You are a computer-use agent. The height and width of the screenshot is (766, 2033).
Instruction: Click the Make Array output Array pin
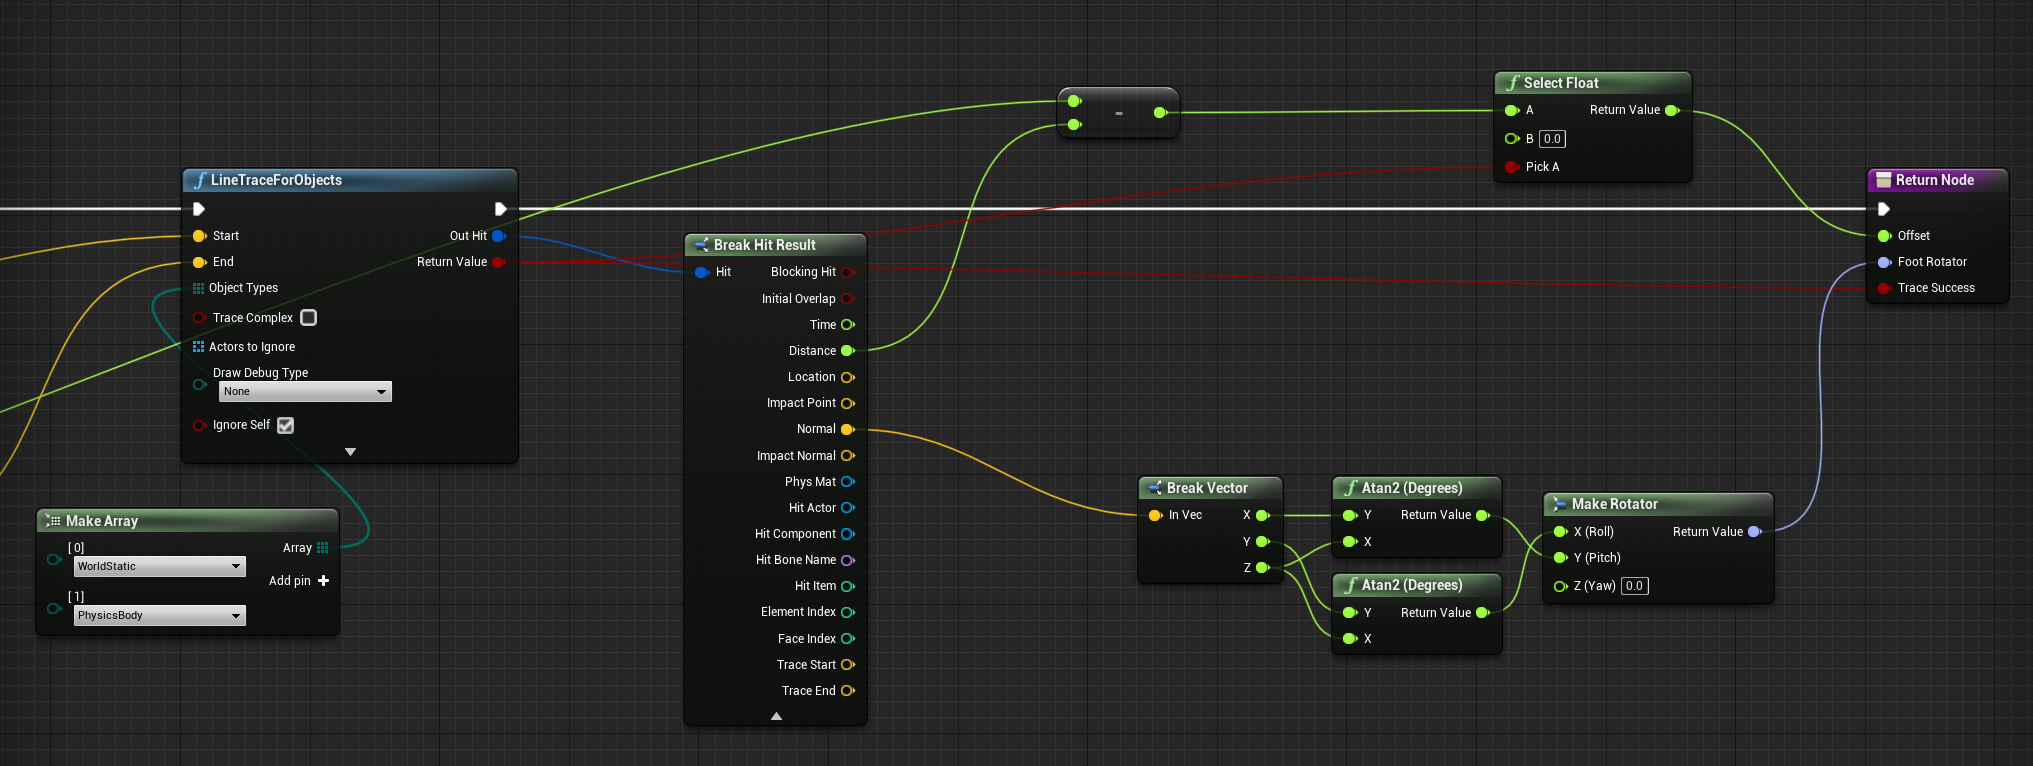click(322, 548)
